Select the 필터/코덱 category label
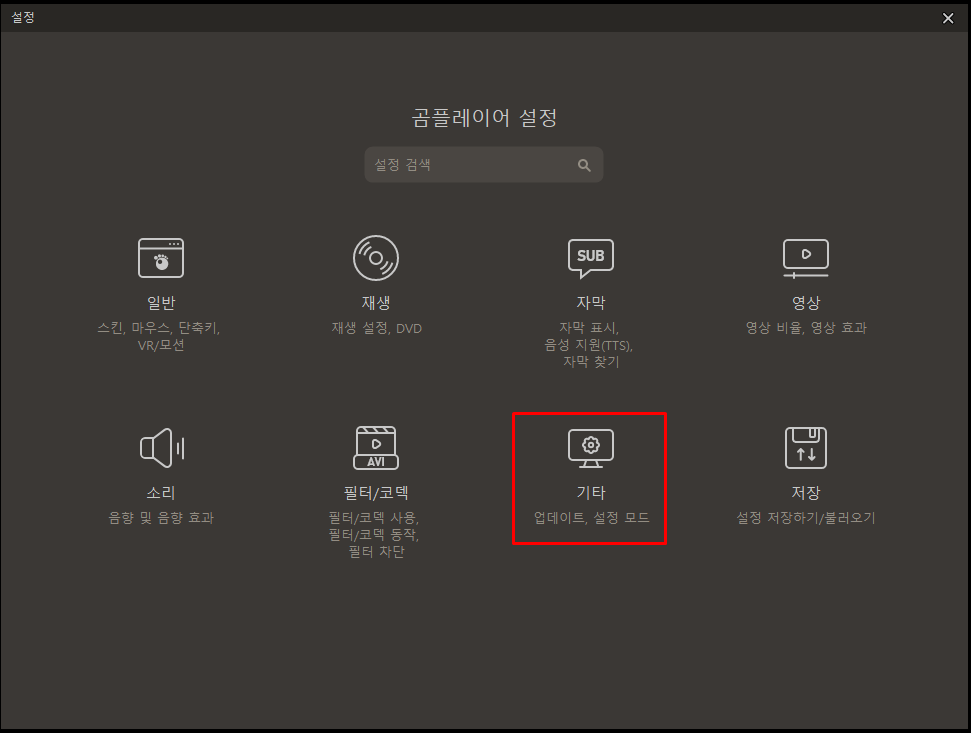971x733 pixels. pos(376,493)
